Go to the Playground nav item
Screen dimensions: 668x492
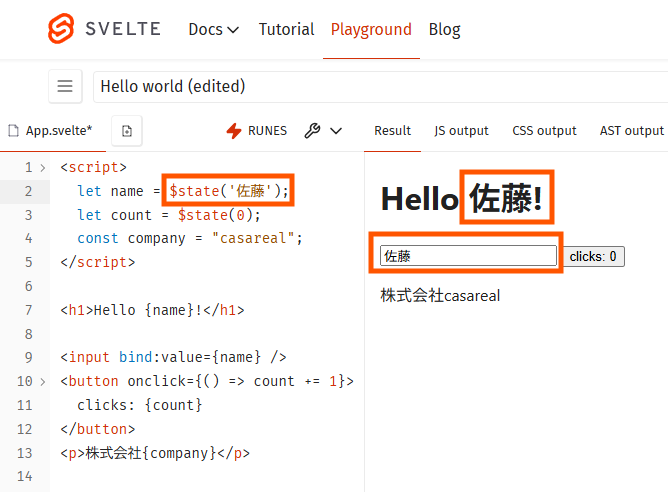(371, 29)
